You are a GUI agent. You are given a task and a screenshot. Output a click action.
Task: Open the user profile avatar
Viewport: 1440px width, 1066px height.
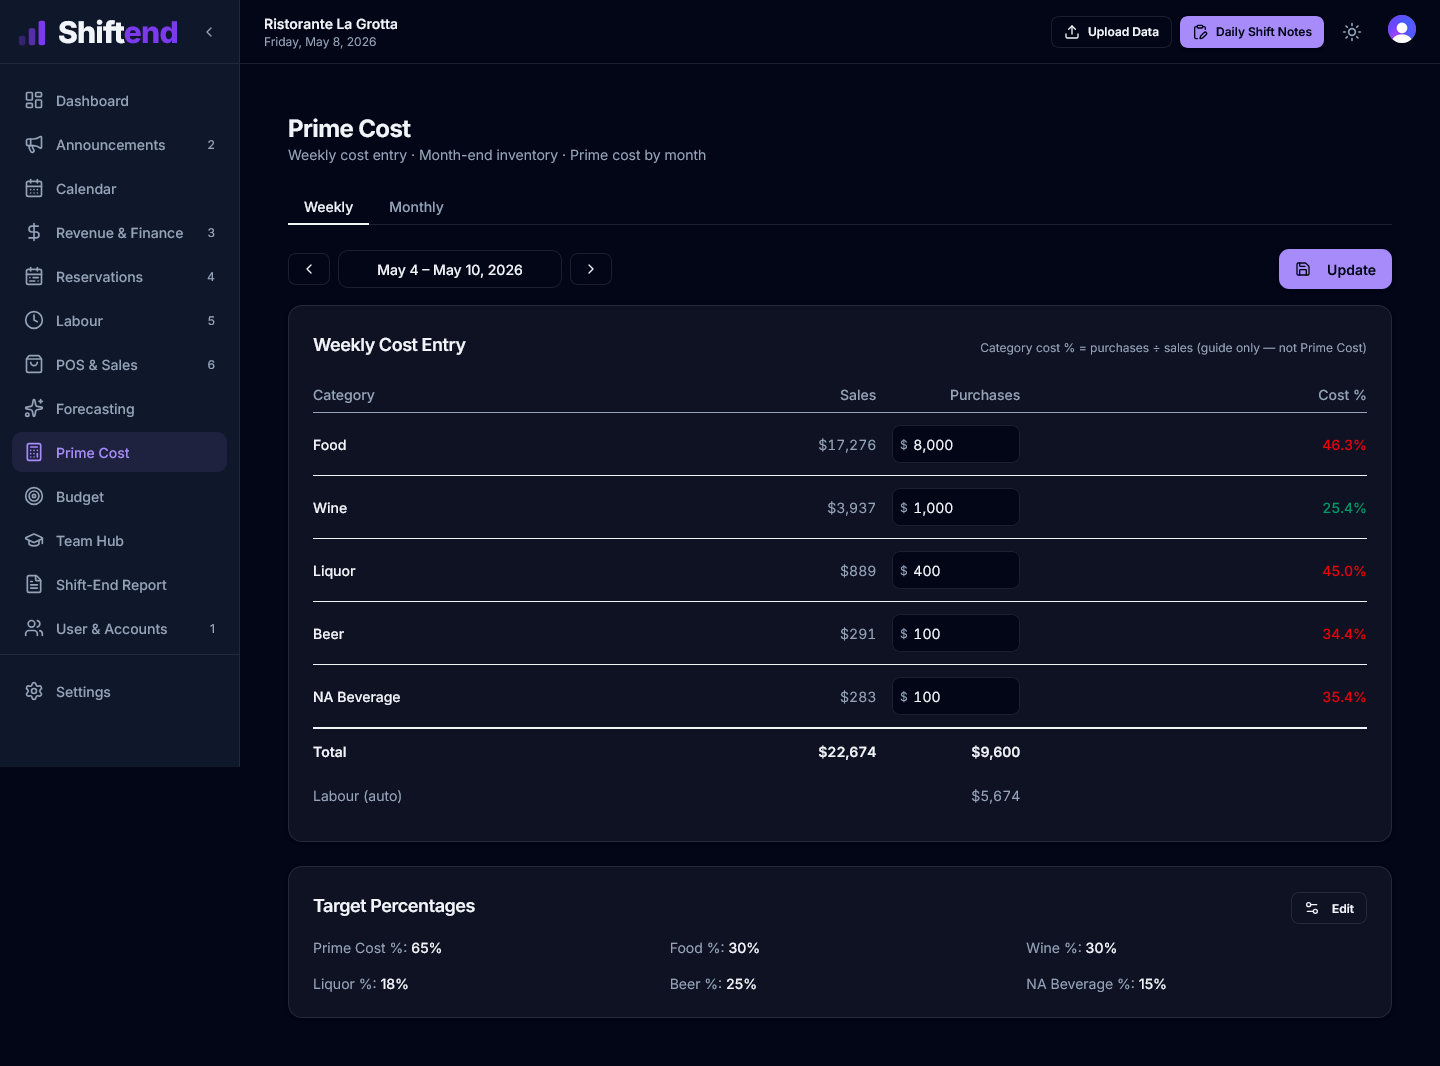coord(1402,30)
